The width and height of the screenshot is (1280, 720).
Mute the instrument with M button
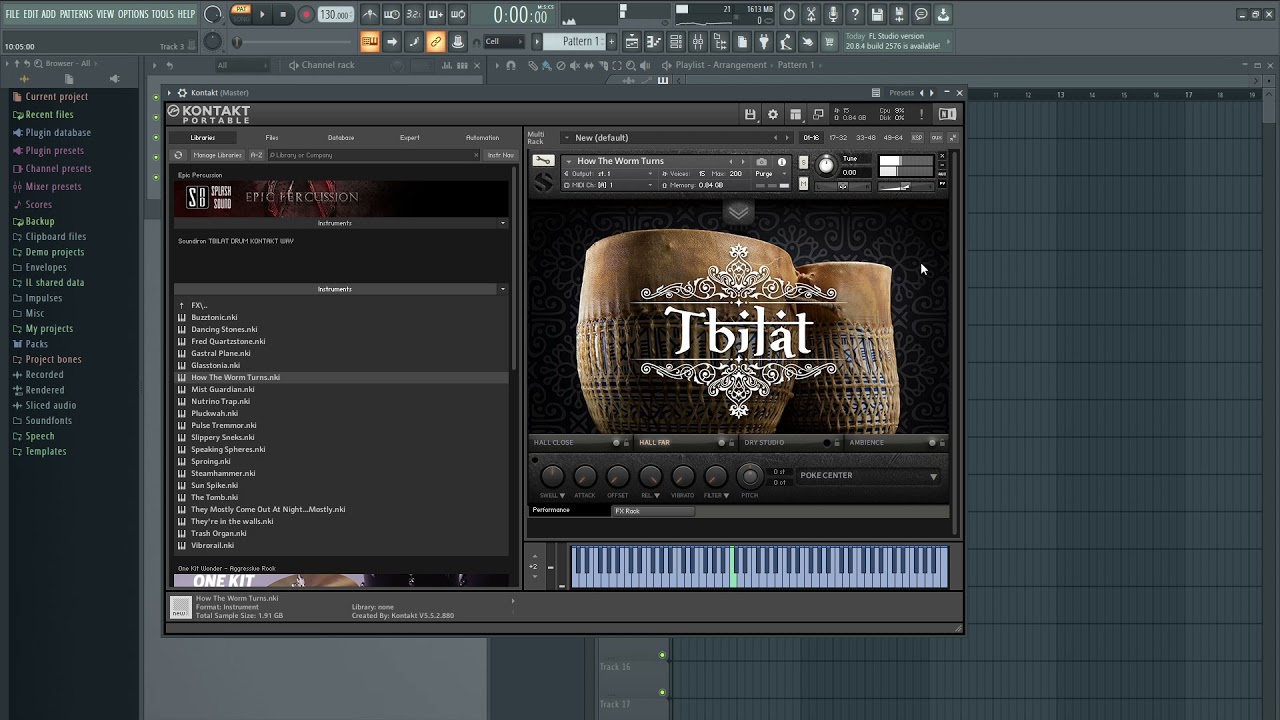803,183
